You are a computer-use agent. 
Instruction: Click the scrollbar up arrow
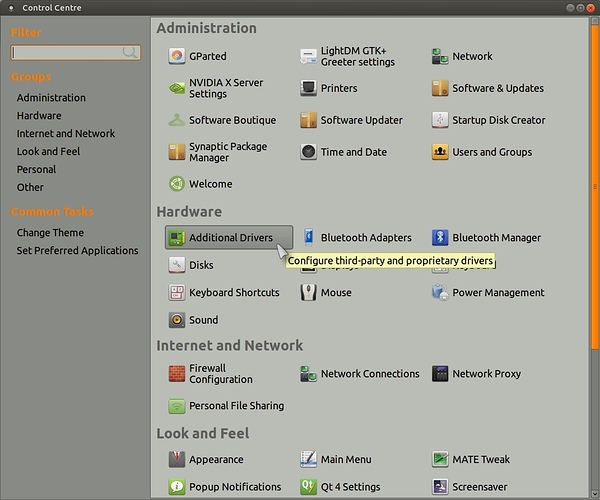(x=595, y=20)
